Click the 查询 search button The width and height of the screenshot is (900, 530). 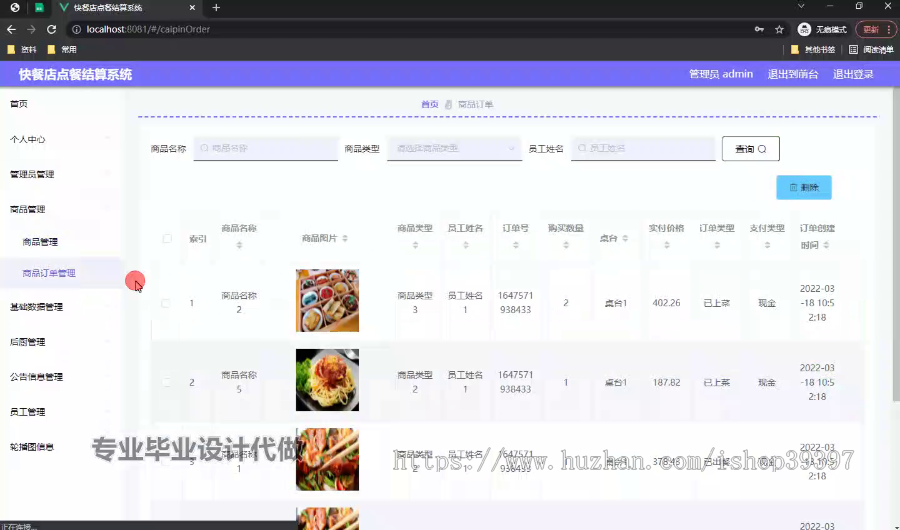point(750,149)
